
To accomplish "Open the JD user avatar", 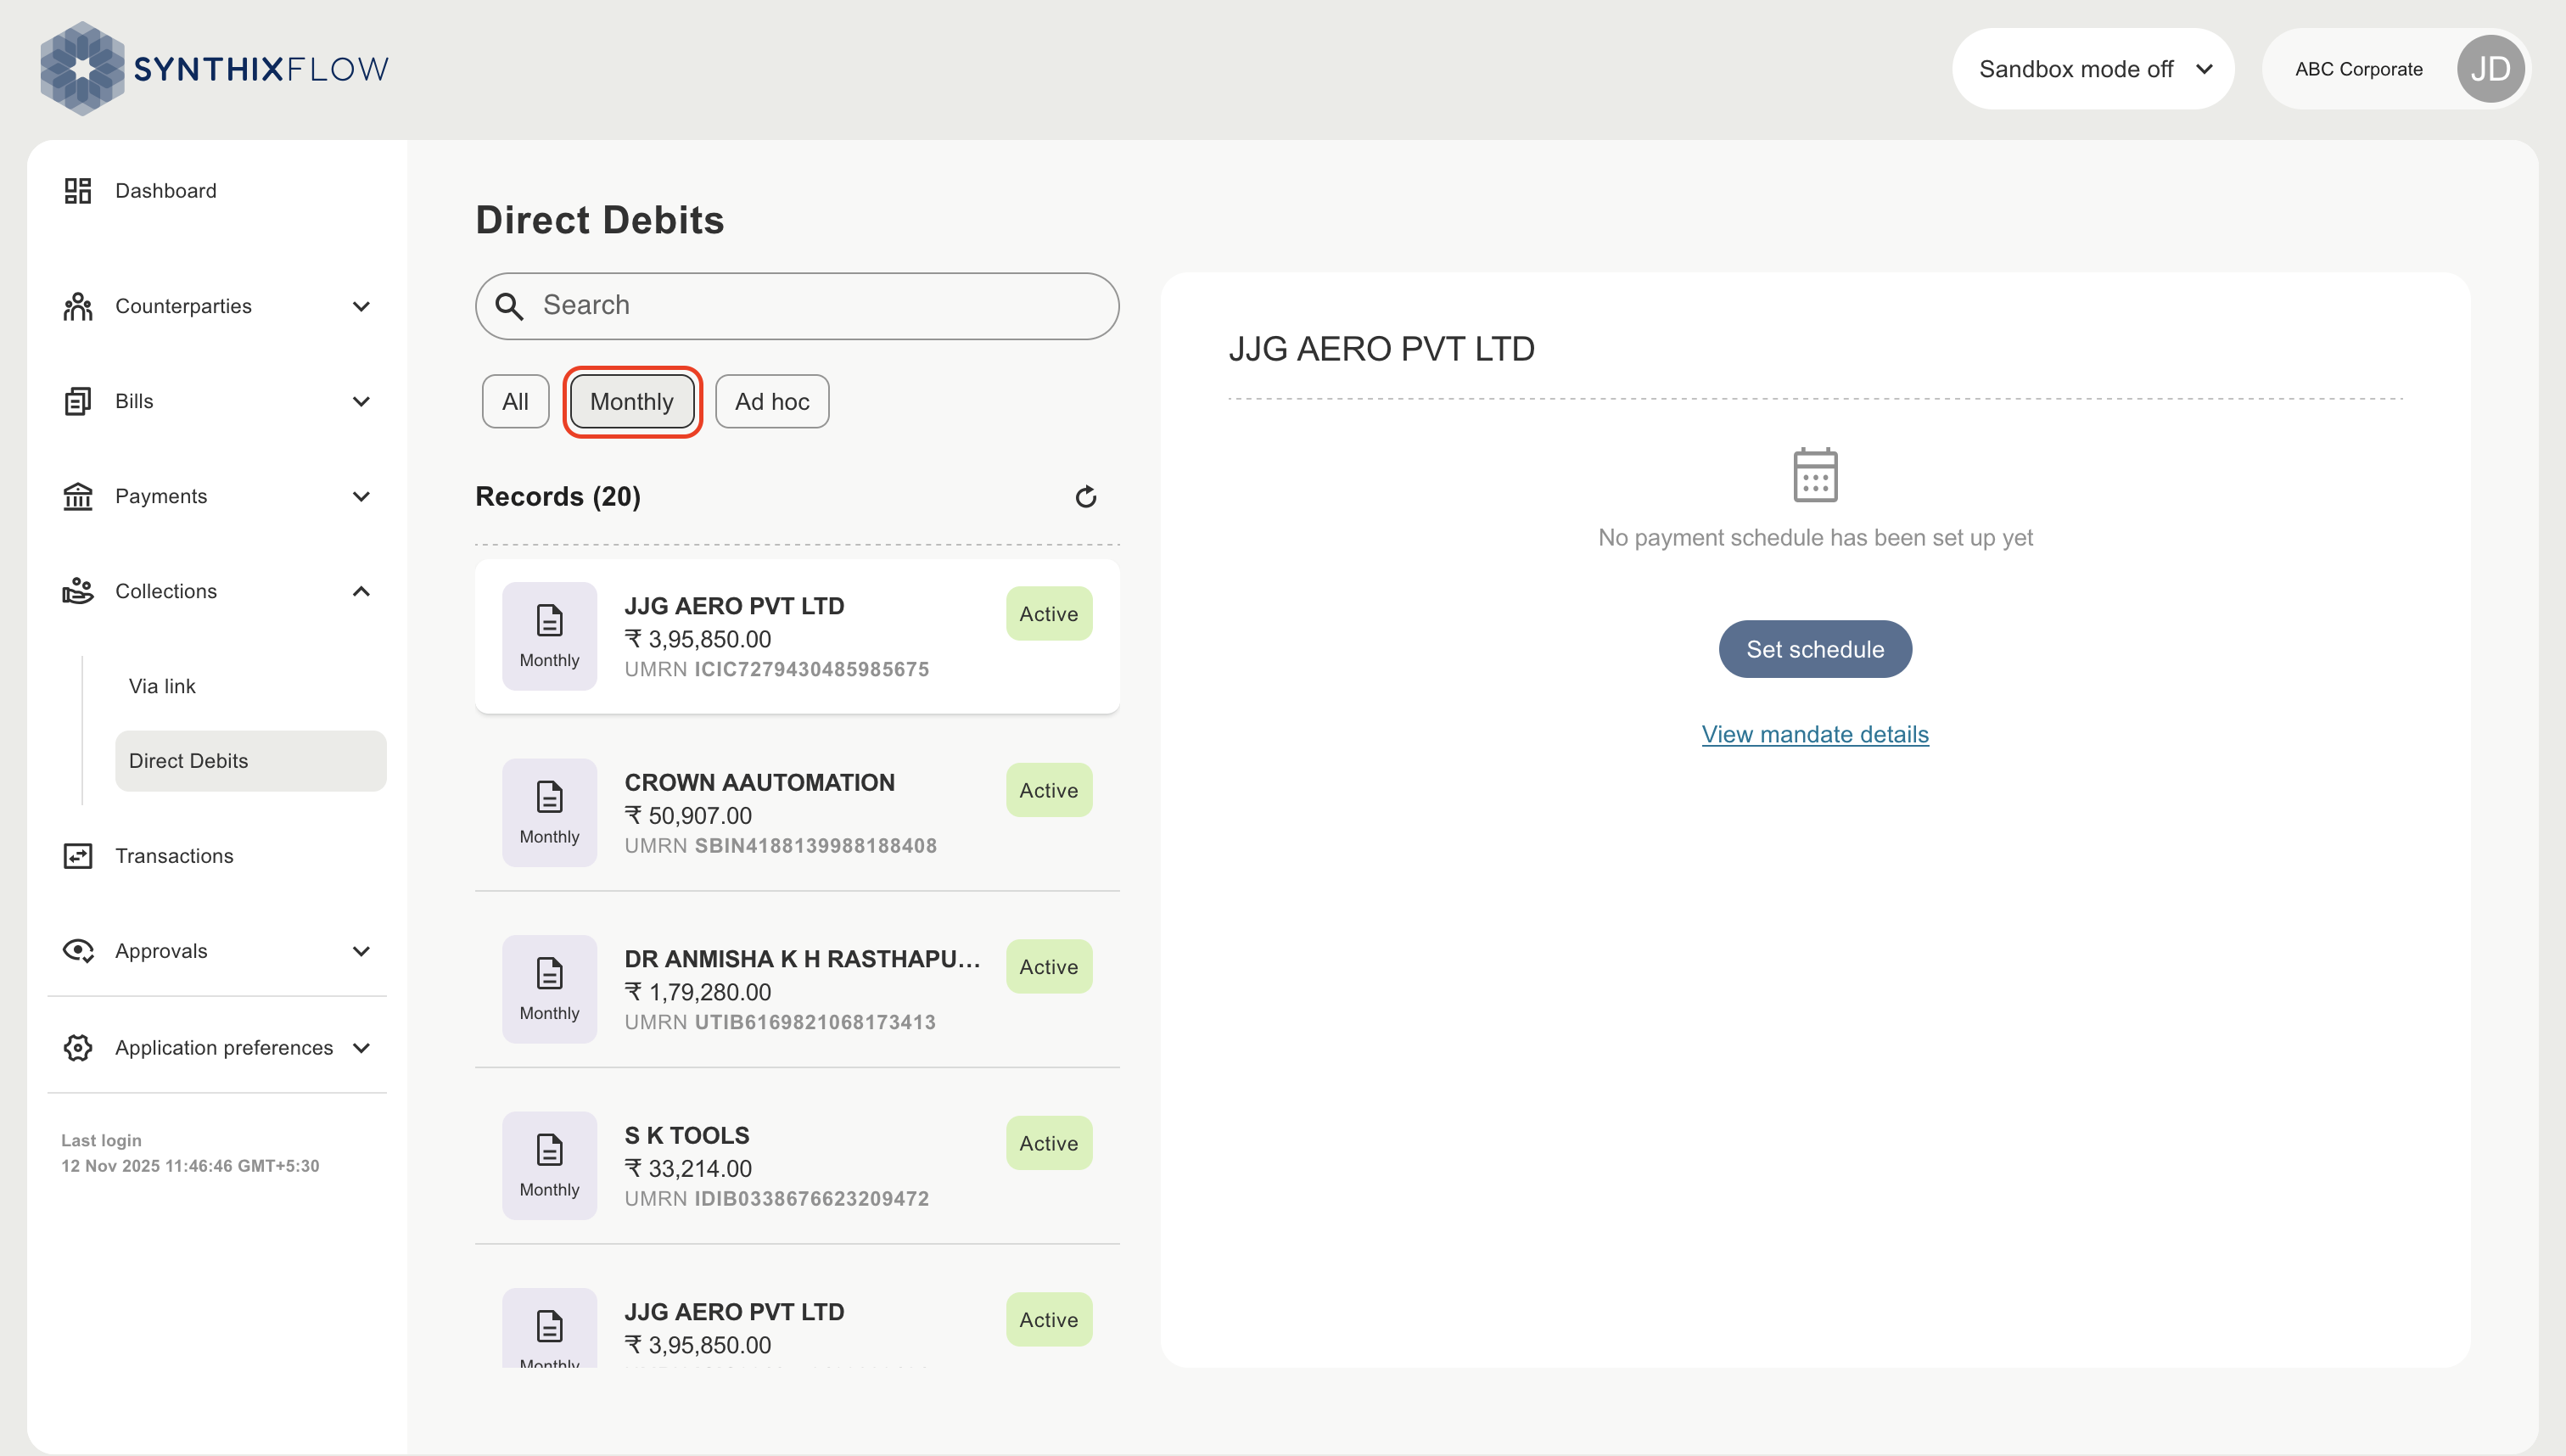I will pos(2490,69).
